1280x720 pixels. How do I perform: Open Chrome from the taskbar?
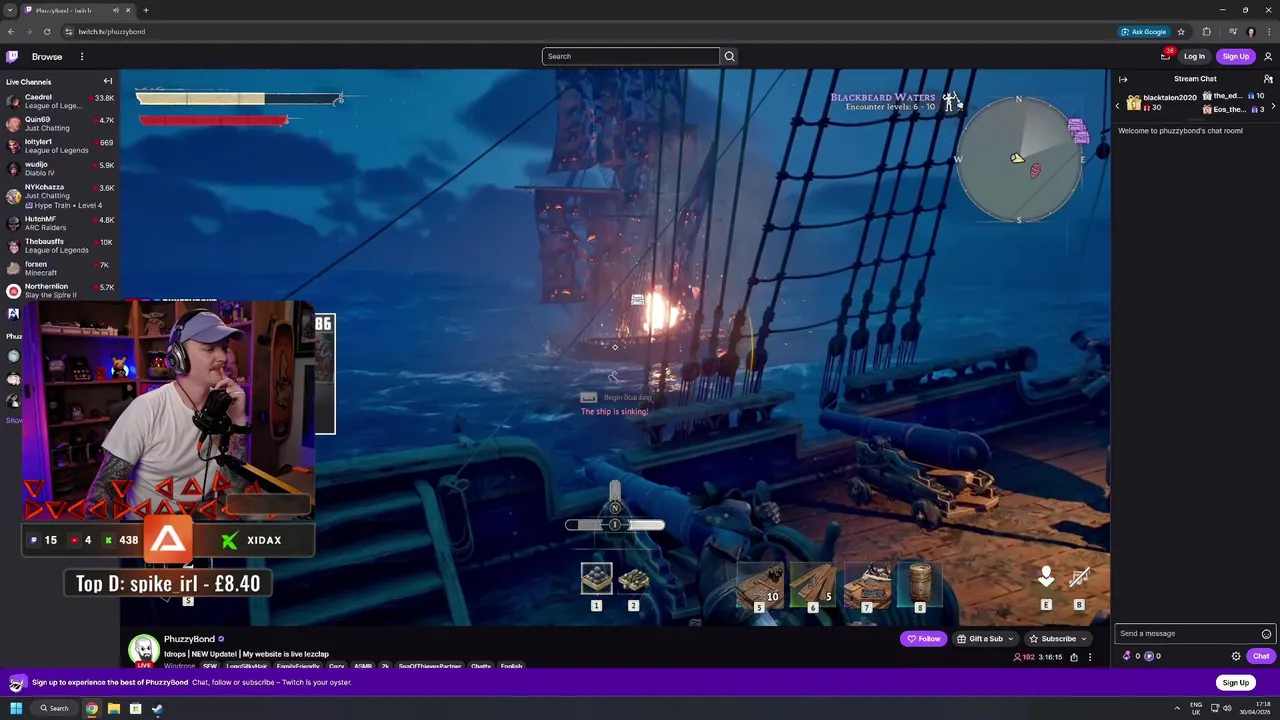coord(92,708)
